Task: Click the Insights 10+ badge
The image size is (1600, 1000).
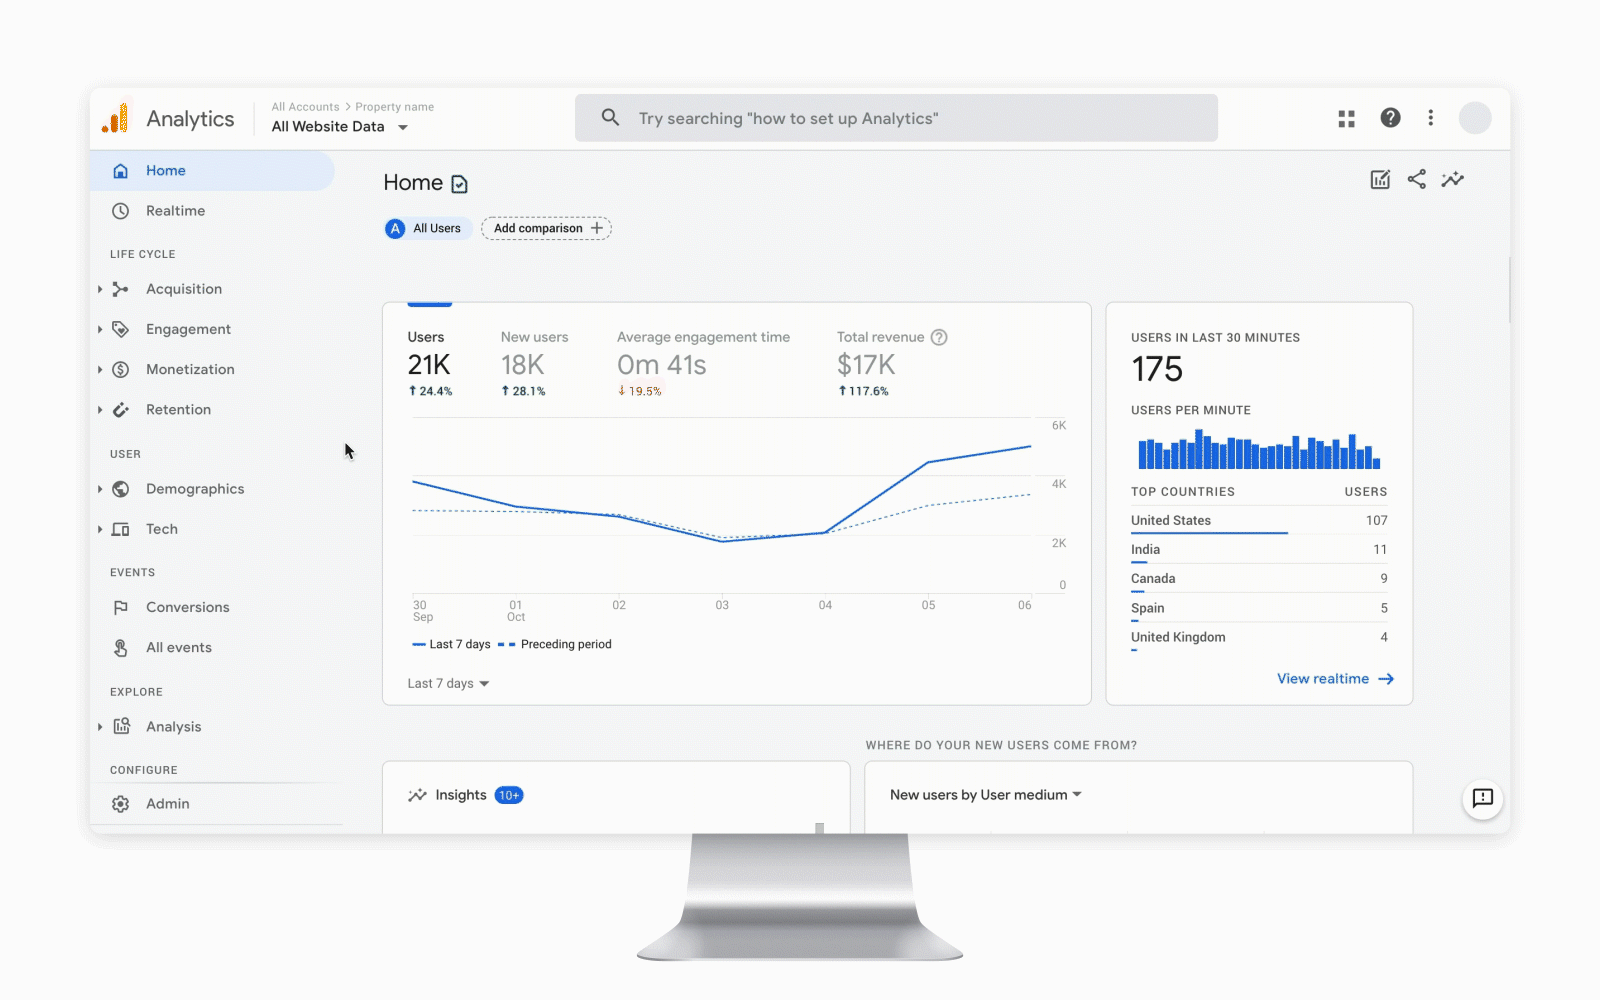Action: pos(509,795)
